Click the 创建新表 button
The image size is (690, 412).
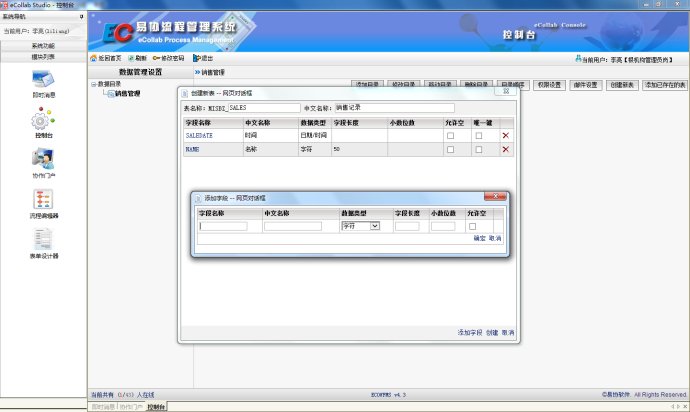pos(622,85)
